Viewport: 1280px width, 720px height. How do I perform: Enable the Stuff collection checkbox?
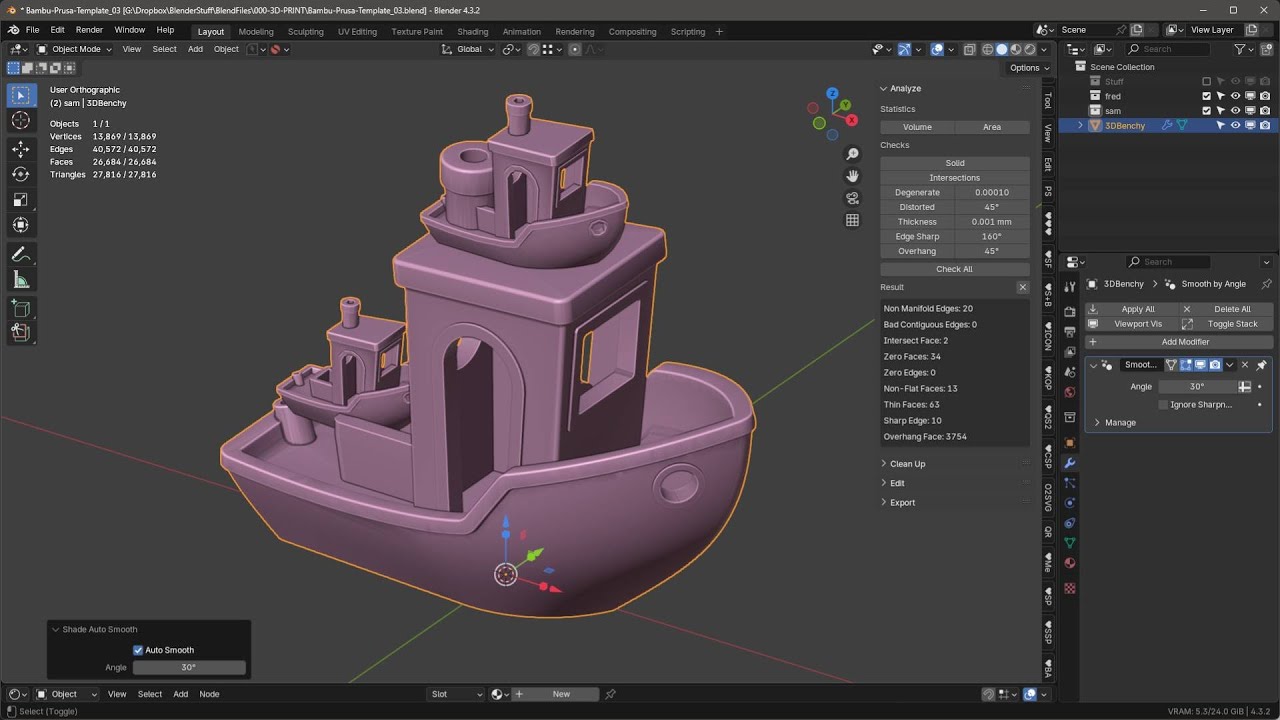pos(1206,82)
